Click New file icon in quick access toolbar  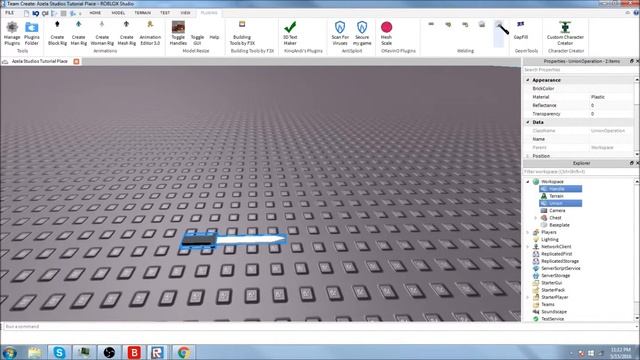click(26, 13)
